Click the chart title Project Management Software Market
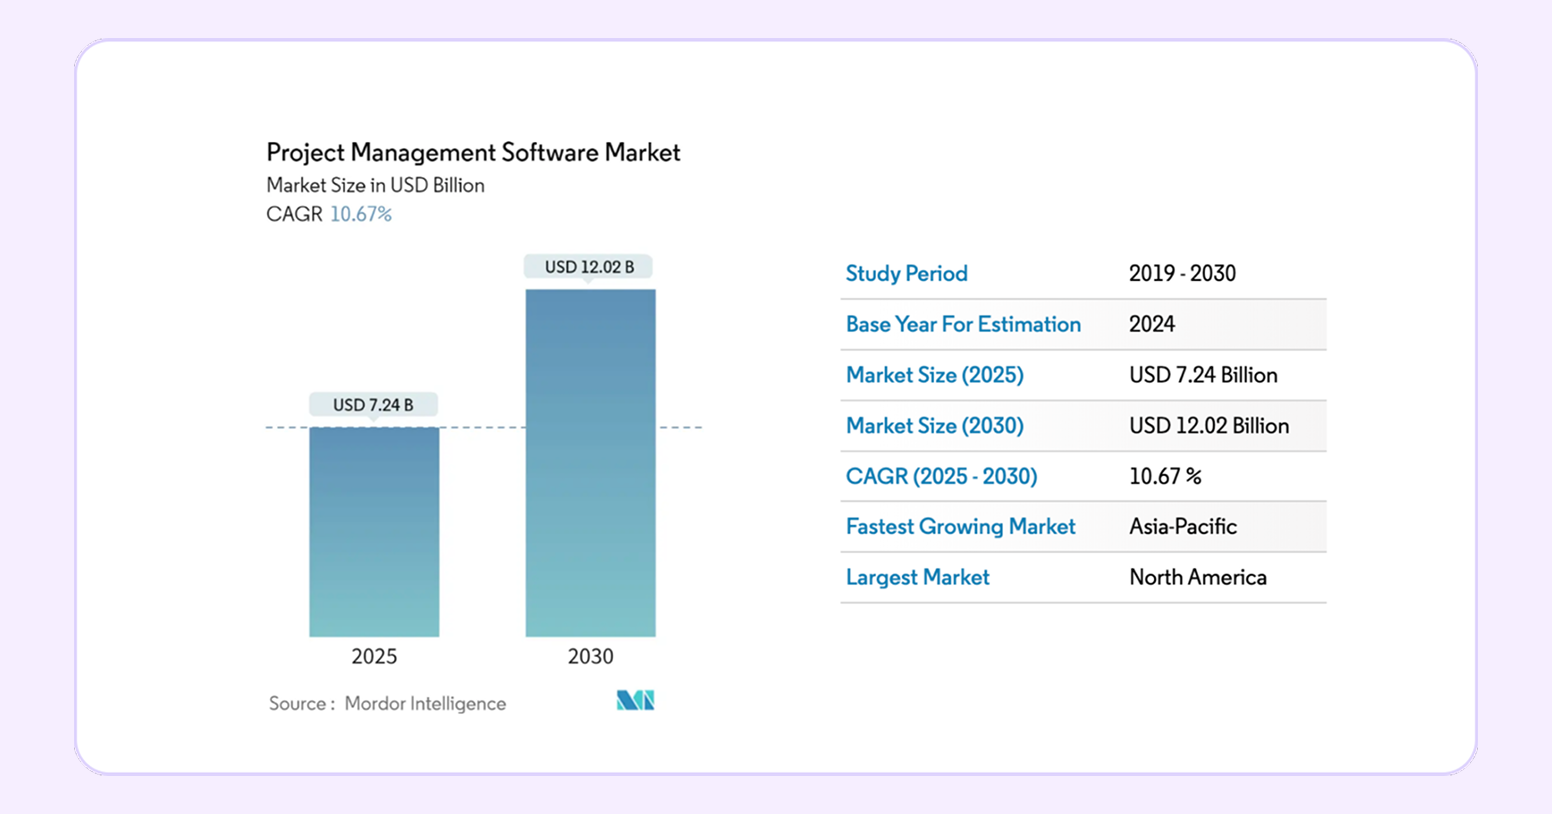Viewport: 1552px width, 814px height. (473, 152)
